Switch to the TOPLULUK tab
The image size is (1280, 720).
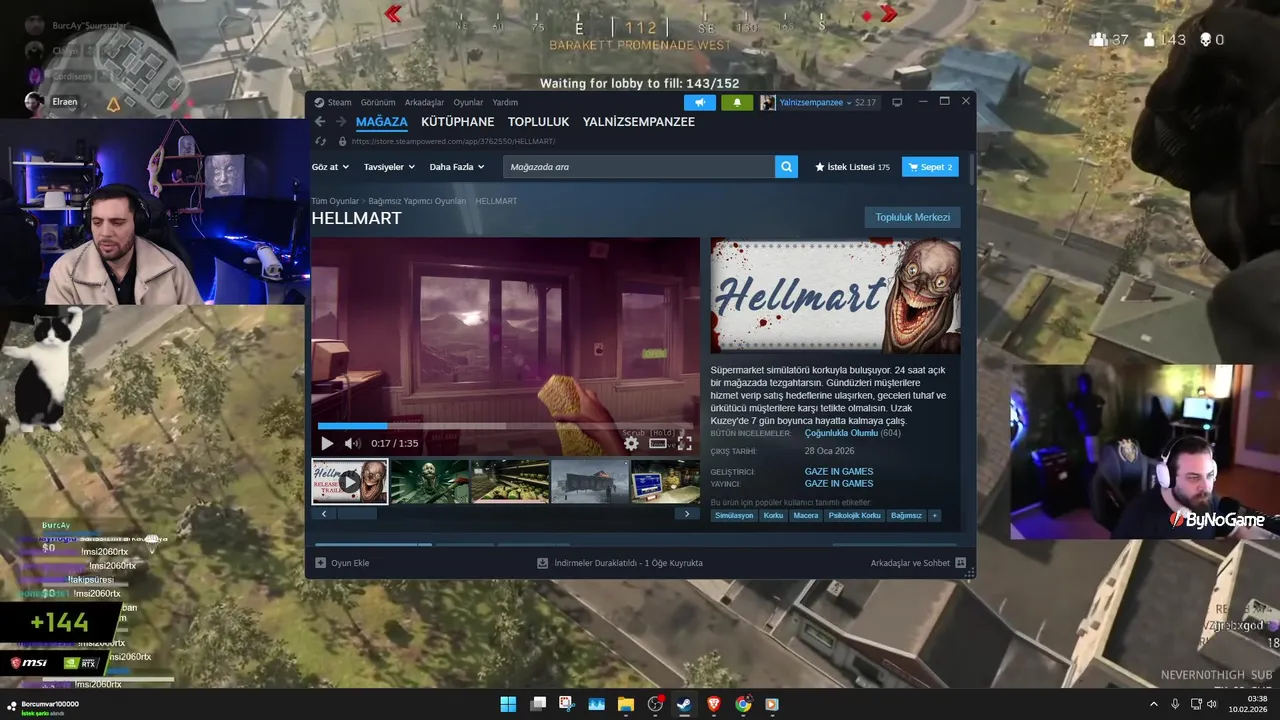click(x=538, y=122)
